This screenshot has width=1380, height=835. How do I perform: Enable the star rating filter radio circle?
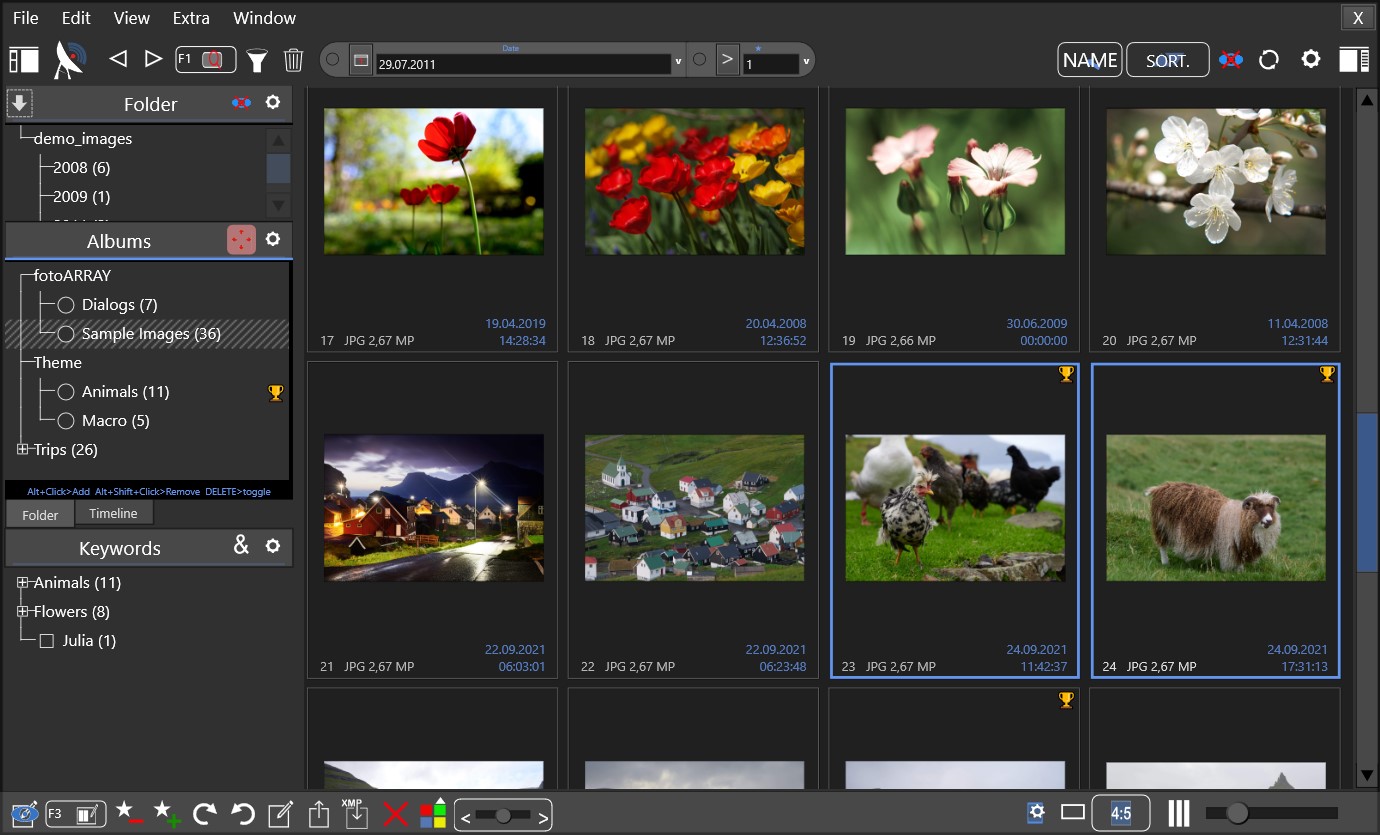[x=700, y=60]
